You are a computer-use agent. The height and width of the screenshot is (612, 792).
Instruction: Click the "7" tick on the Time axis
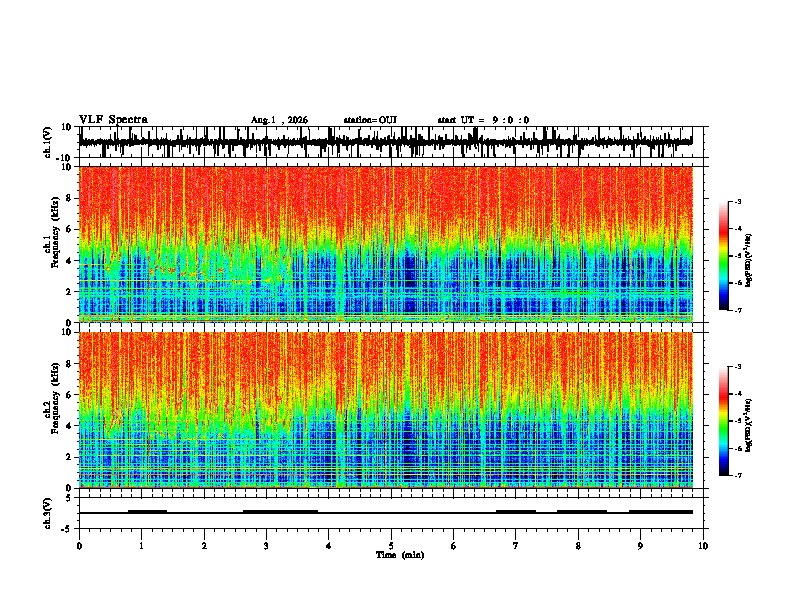click(516, 546)
